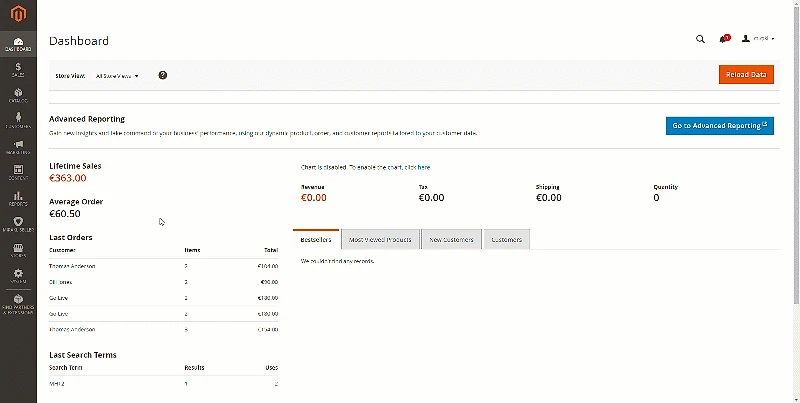Click the Dashboard page title
800x403 pixels.
point(79,41)
